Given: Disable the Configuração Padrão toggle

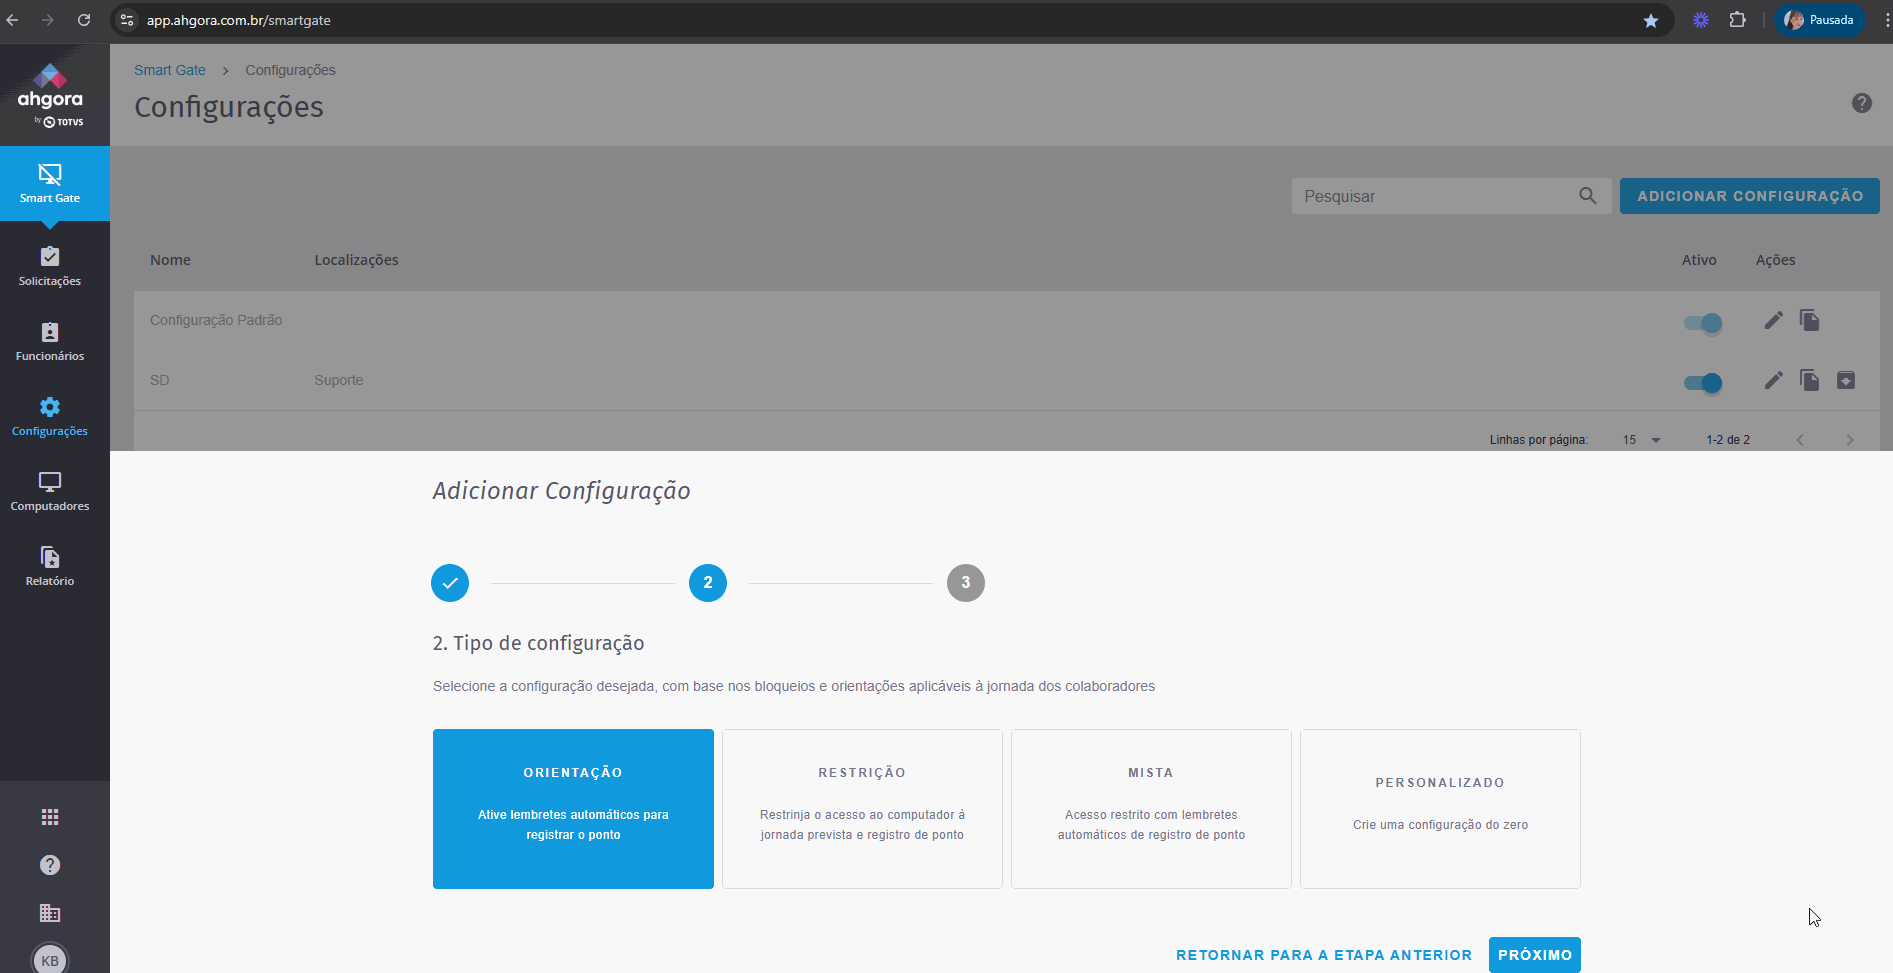Looking at the screenshot, I should [1703, 323].
